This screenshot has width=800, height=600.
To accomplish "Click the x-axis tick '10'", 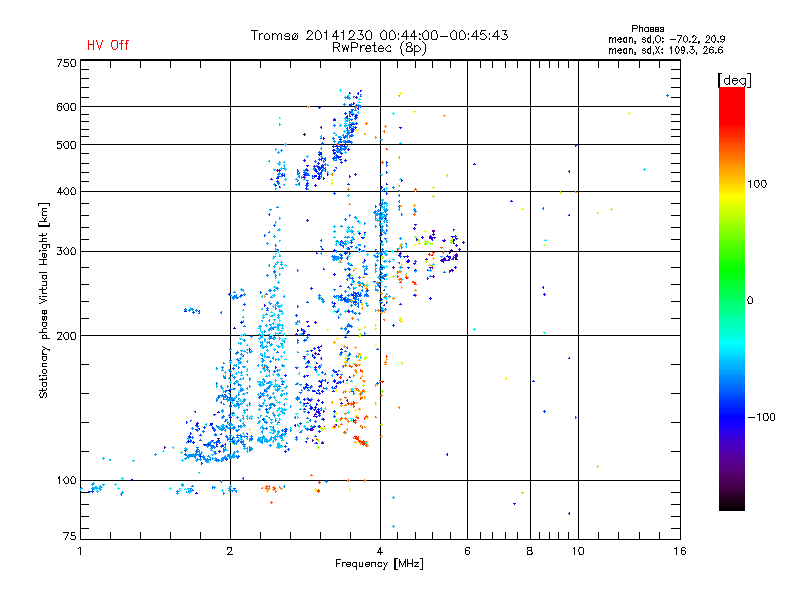I will [578, 551].
